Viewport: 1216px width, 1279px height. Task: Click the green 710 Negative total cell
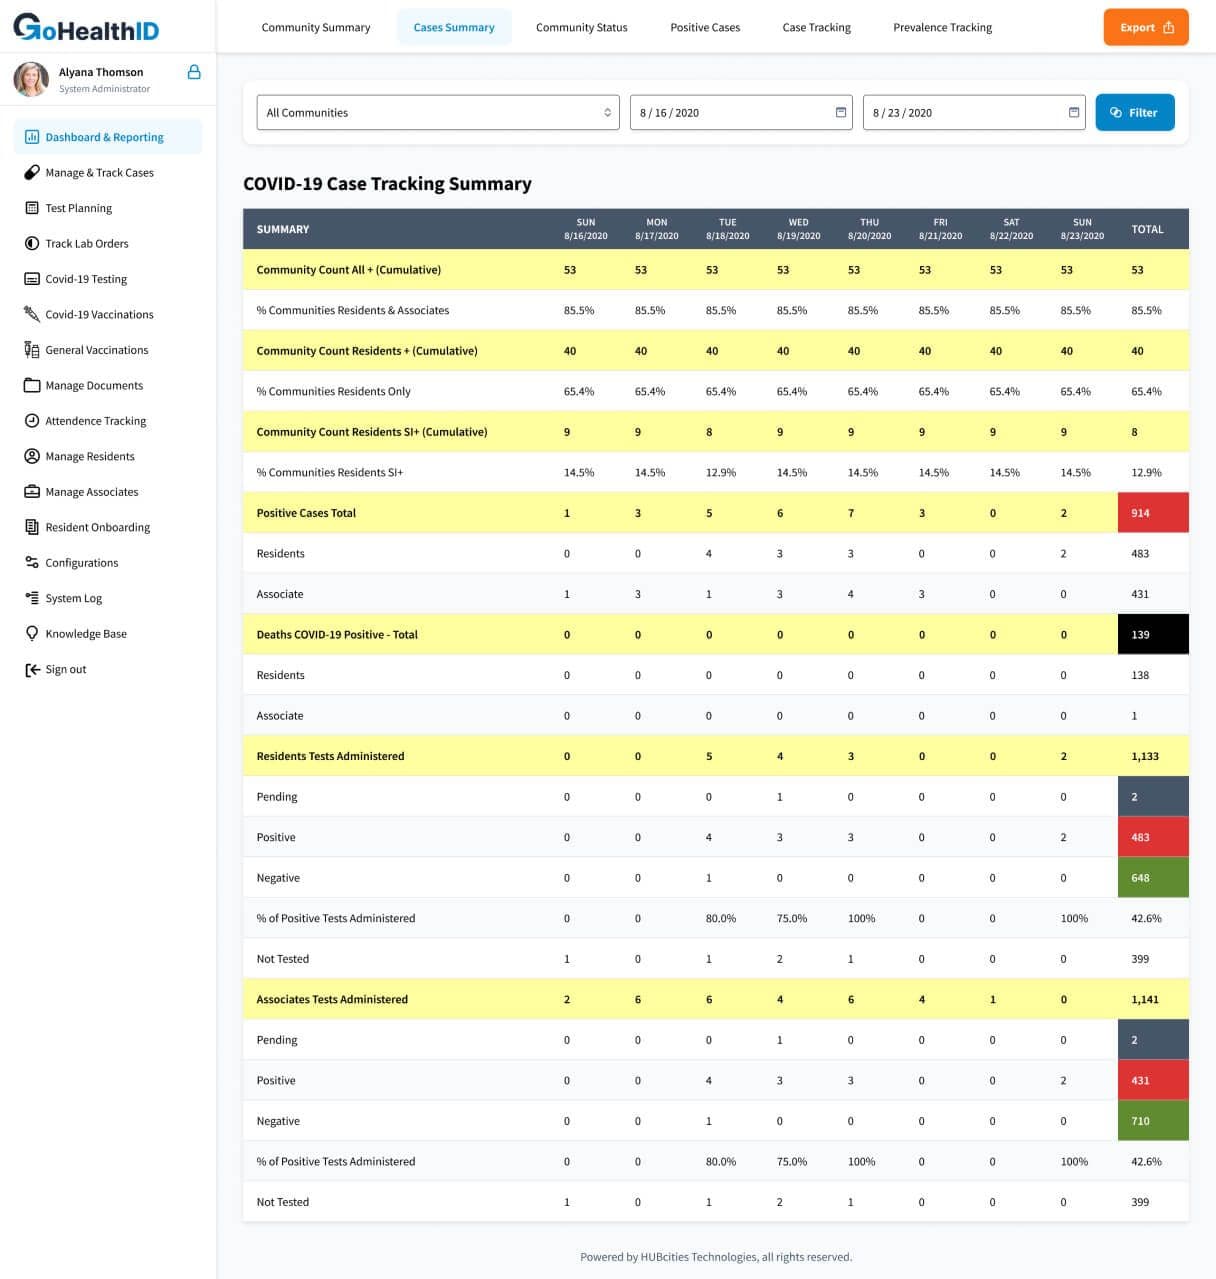coord(1153,1120)
